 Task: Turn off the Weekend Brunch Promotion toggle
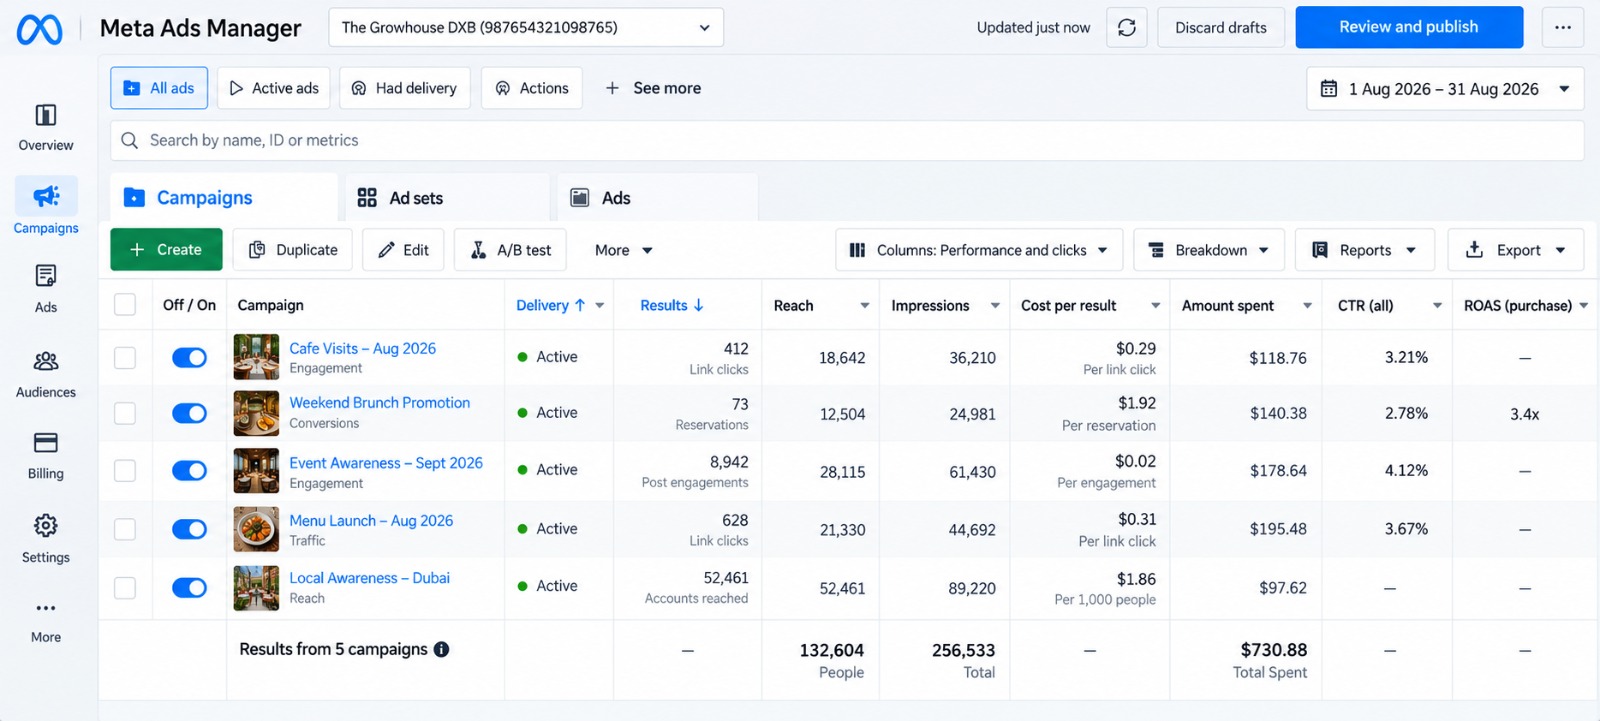click(189, 413)
